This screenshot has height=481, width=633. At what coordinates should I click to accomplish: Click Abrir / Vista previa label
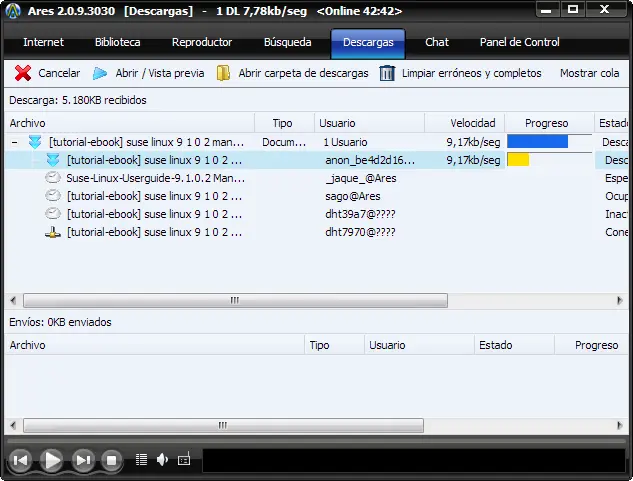pos(160,73)
